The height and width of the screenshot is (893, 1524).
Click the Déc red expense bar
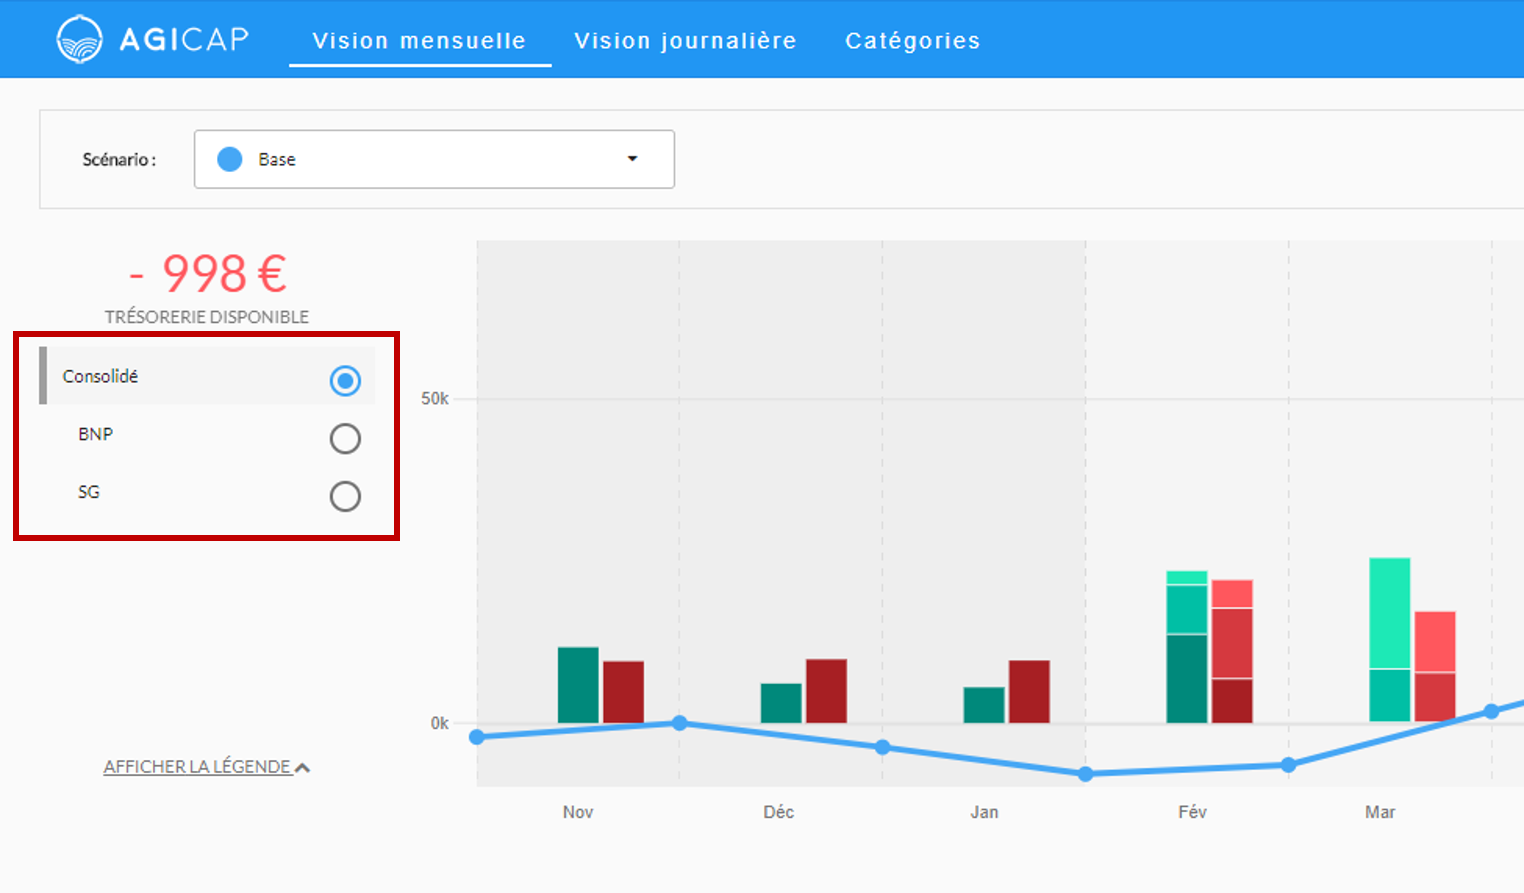pyautogui.click(x=826, y=691)
